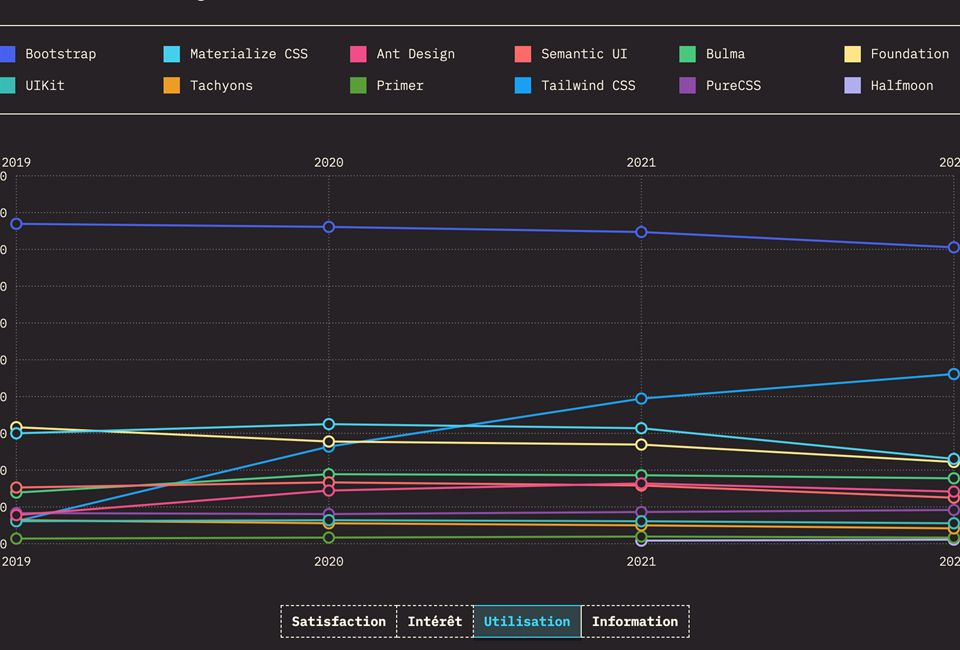Pick the Primer dark green legend swatch

click(x=358, y=86)
